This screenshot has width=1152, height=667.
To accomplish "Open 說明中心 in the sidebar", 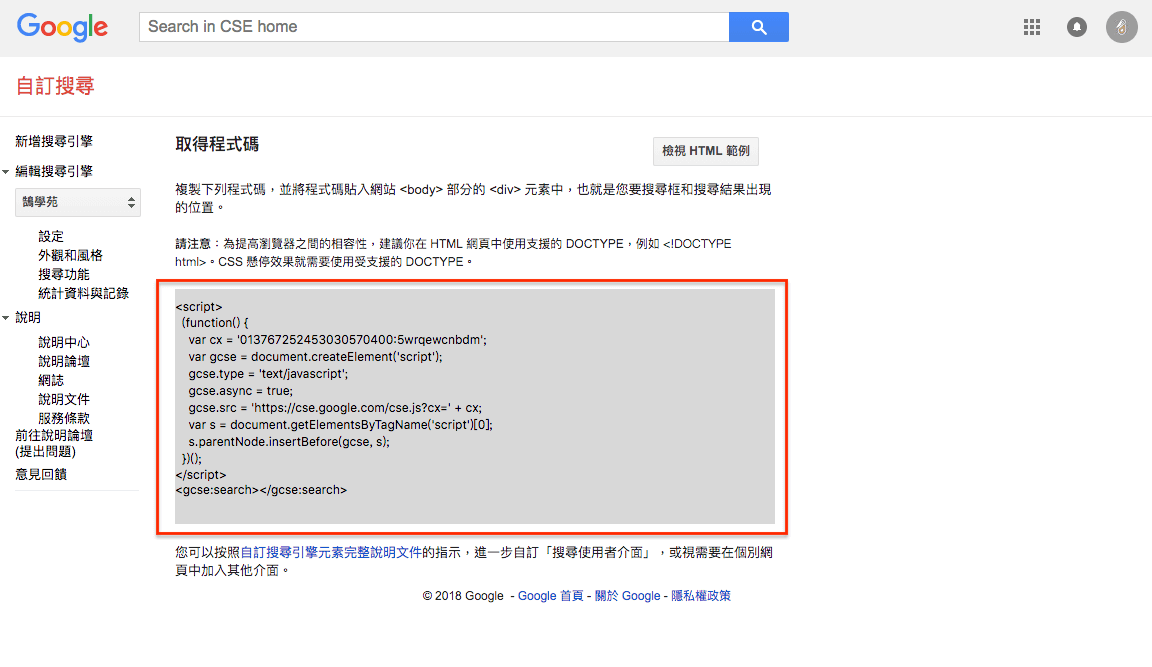I will click(x=64, y=342).
